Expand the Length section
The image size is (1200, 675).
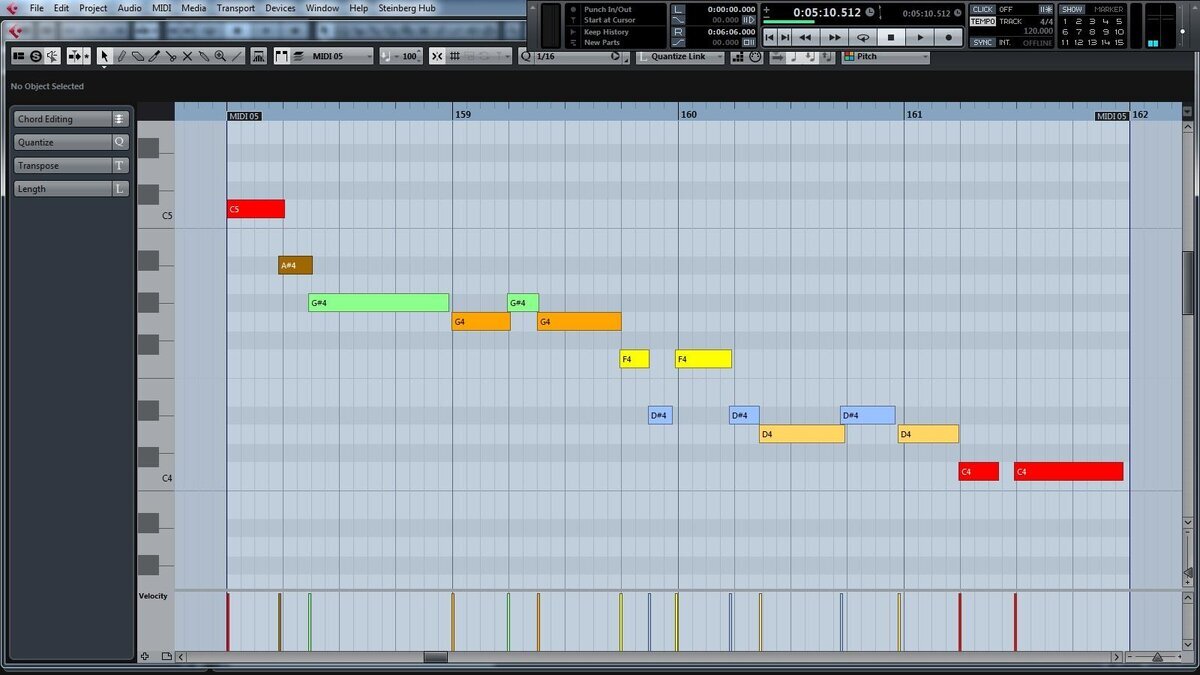click(62, 188)
